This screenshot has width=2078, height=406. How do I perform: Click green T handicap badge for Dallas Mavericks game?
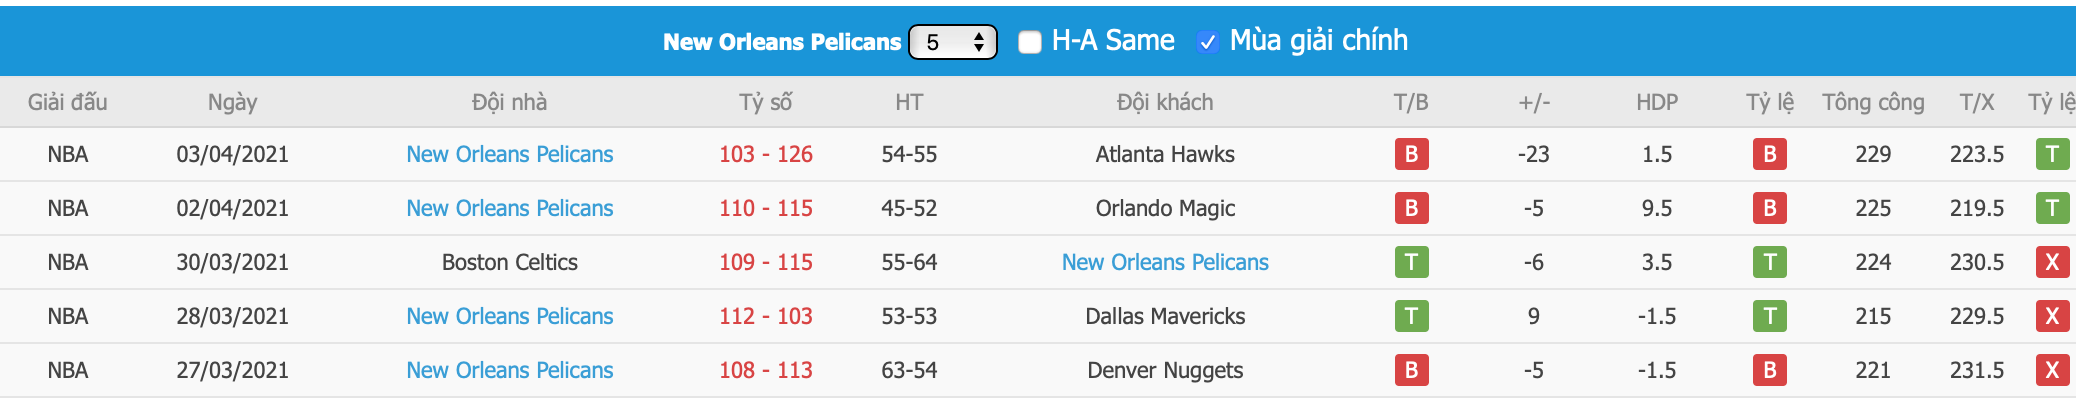tap(1769, 316)
